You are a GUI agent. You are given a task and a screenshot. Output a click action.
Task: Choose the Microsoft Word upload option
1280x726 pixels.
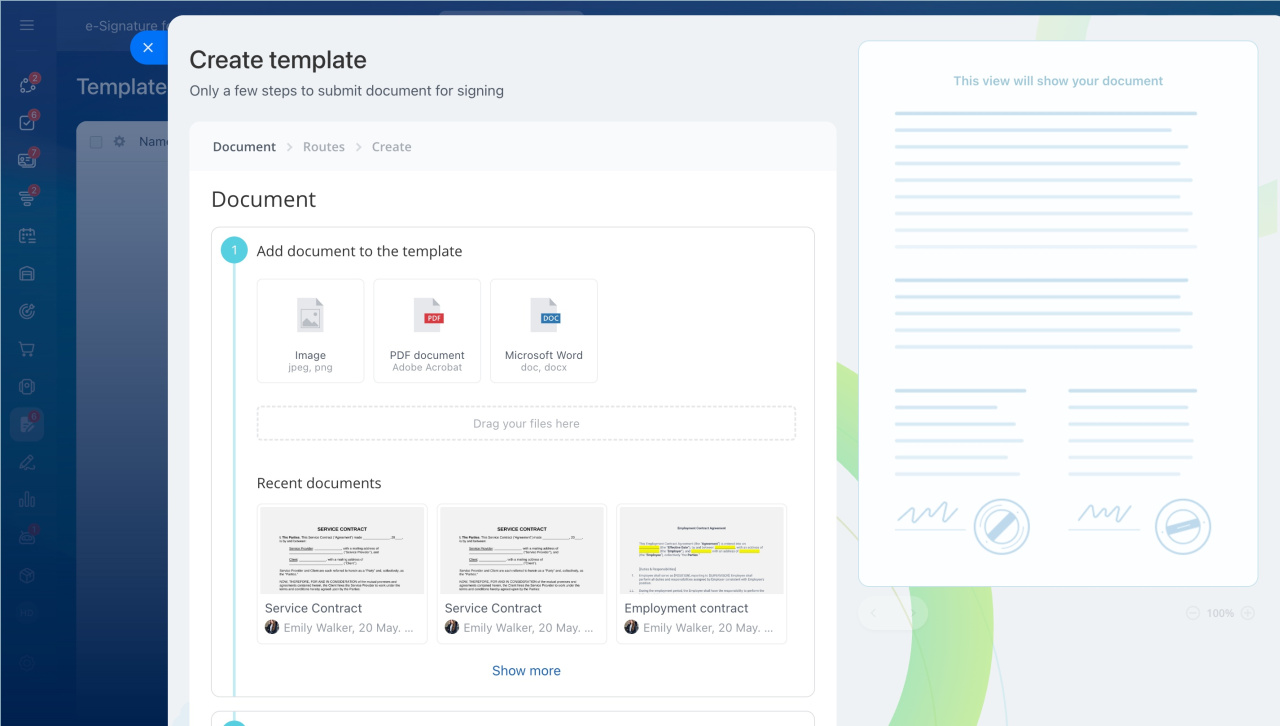tap(544, 331)
